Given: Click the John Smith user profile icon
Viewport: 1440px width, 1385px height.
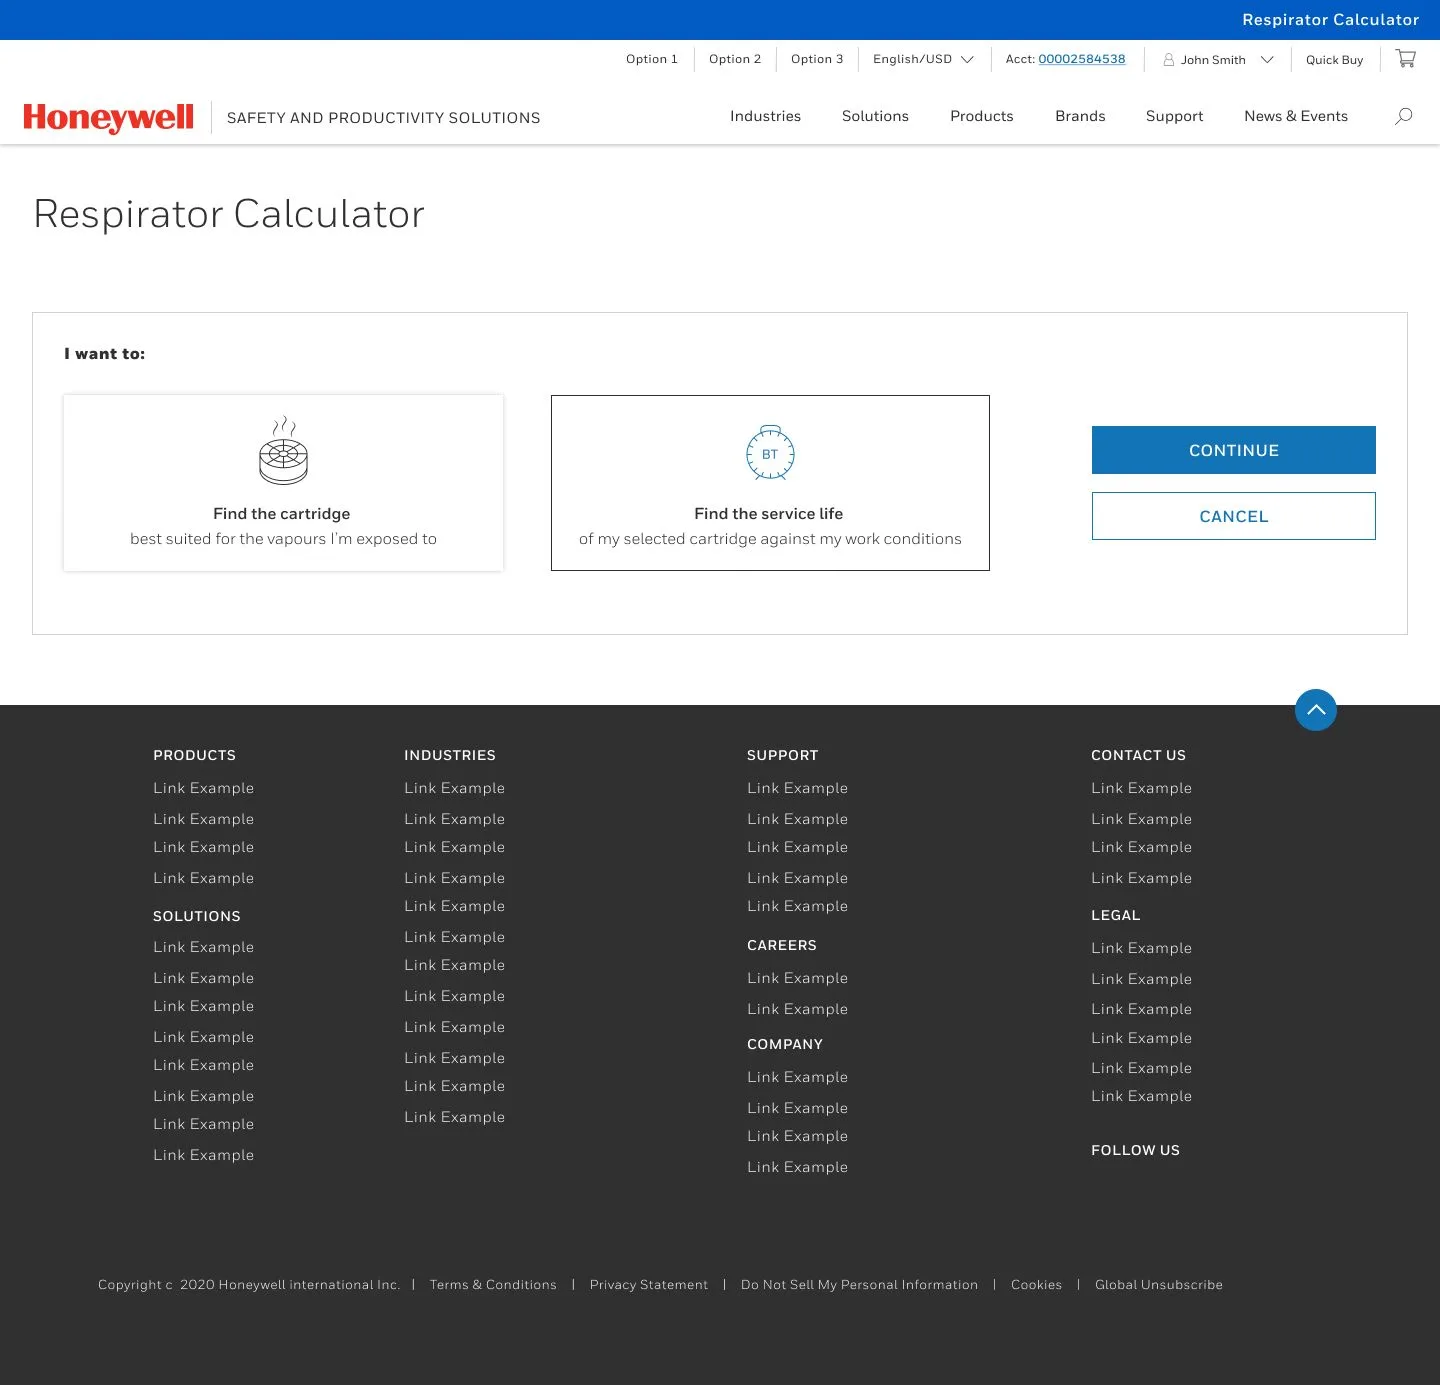Looking at the screenshot, I should pos(1168,60).
